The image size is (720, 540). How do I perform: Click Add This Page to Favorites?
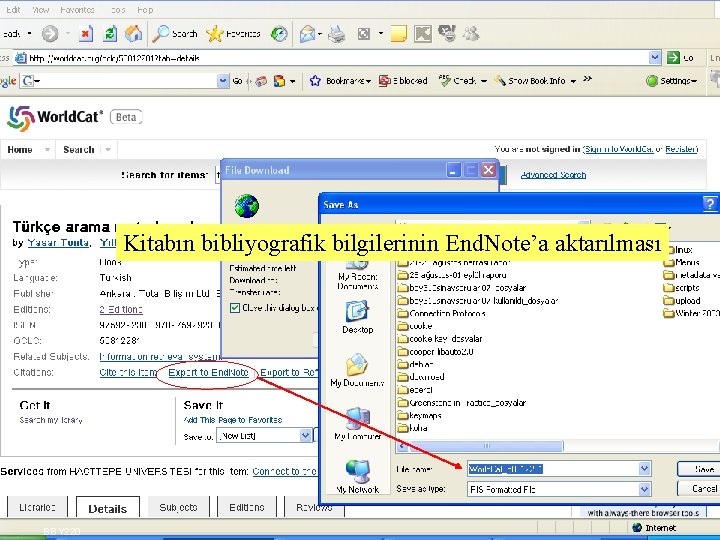tap(233, 420)
